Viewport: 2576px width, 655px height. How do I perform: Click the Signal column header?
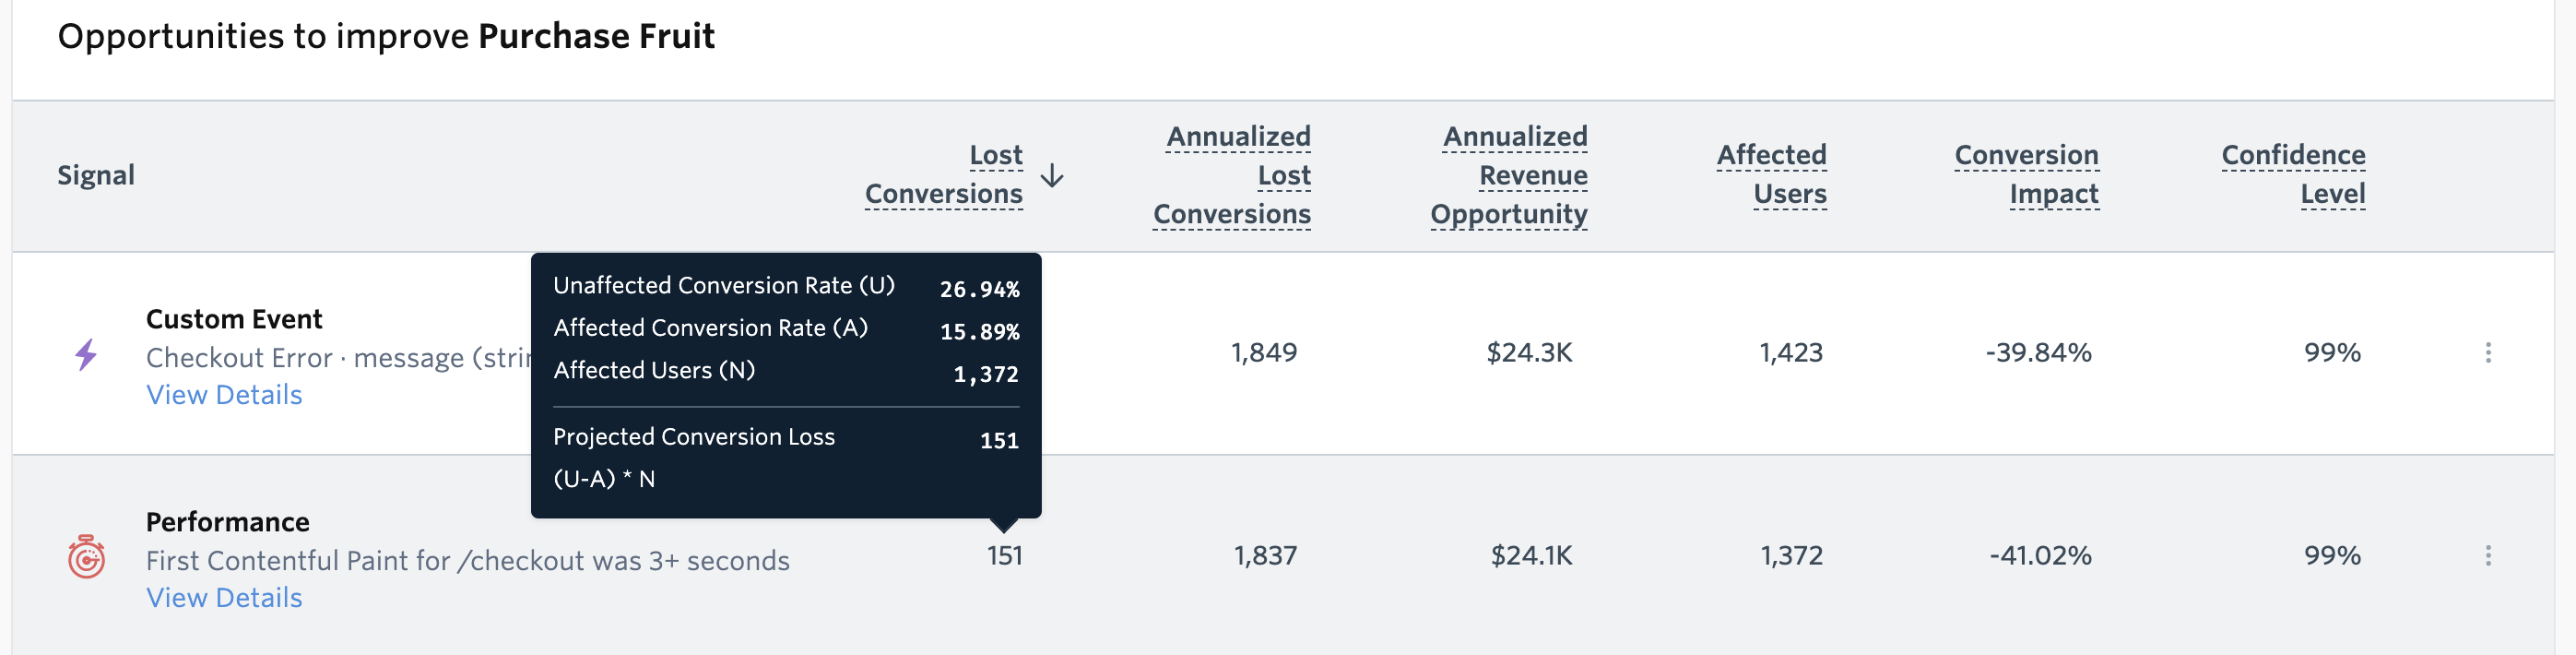(95, 174)
